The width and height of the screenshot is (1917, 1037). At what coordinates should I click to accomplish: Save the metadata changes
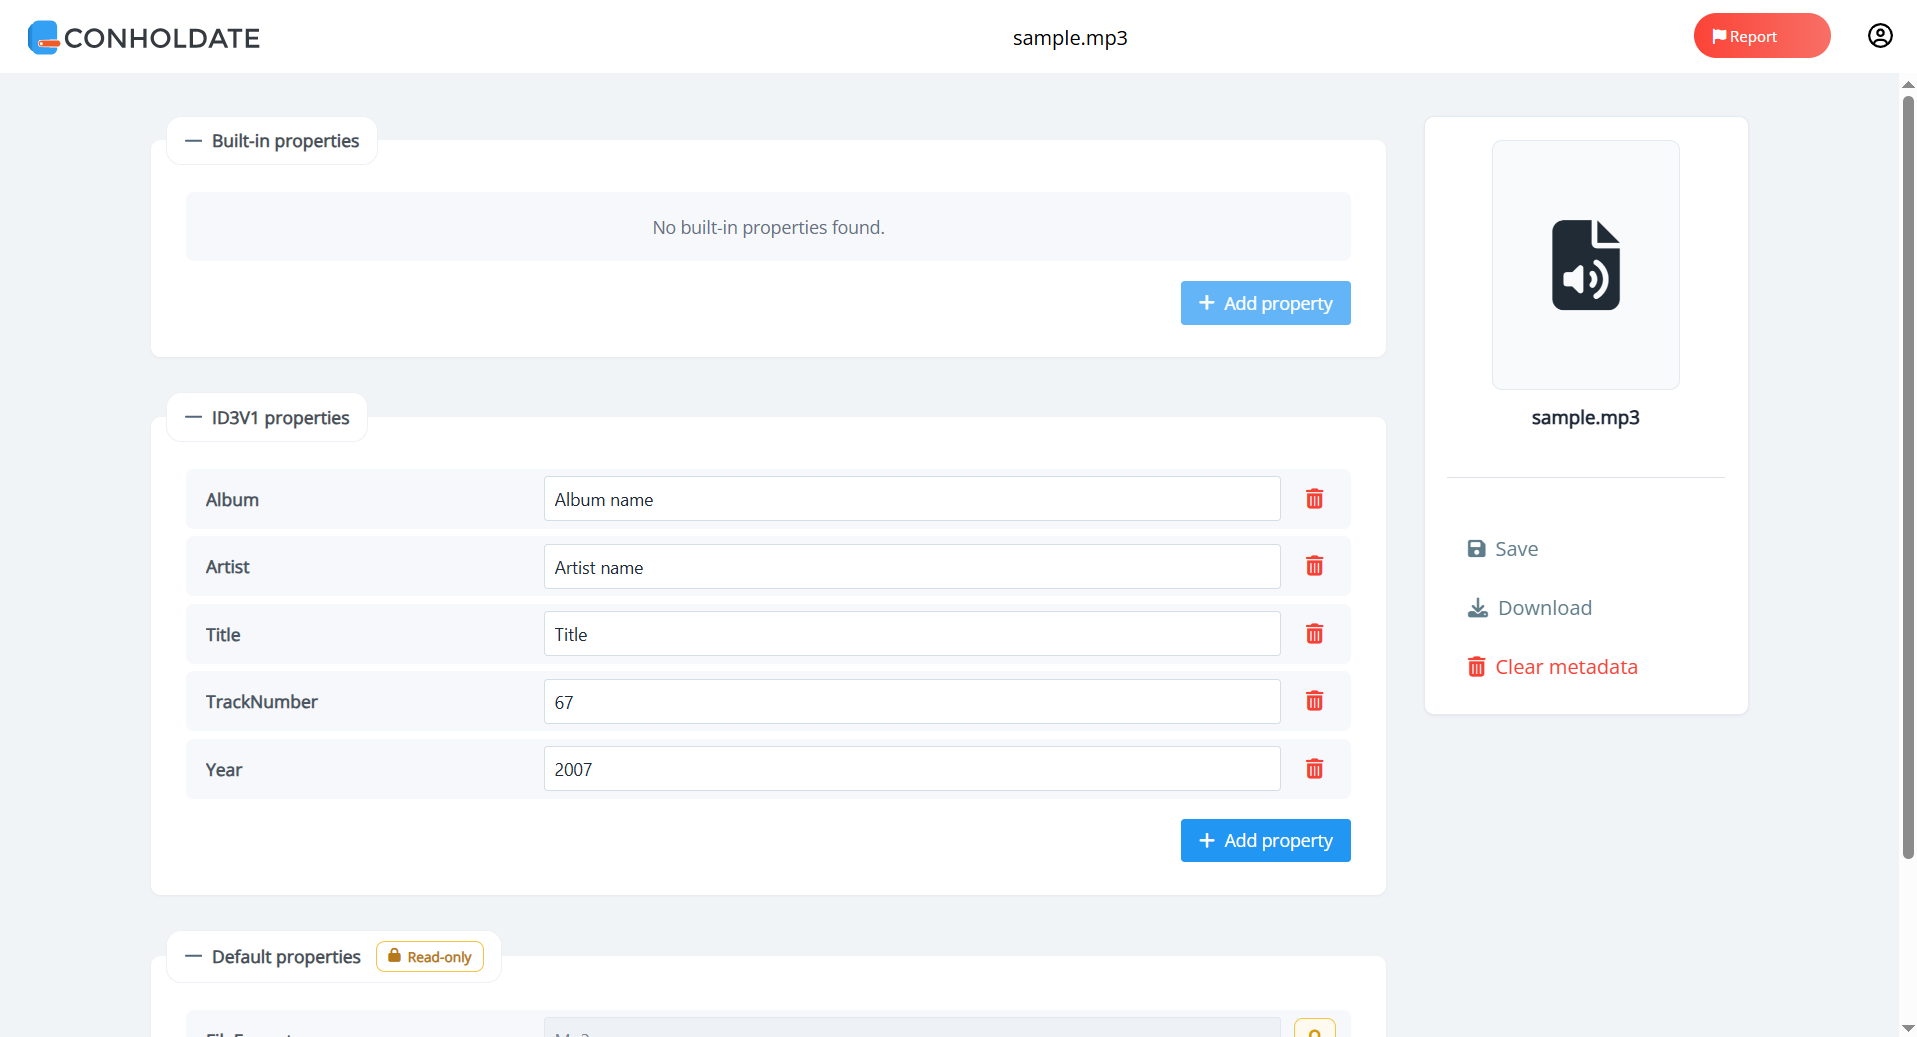pos(1502,549)
